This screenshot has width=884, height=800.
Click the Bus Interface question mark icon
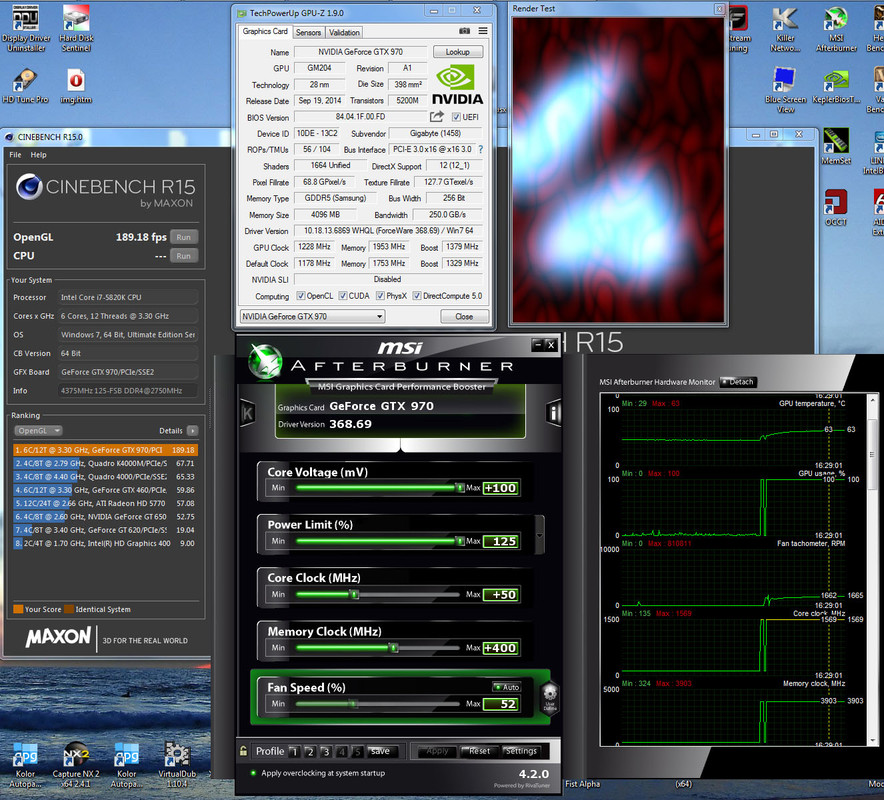tap(480, 149)
